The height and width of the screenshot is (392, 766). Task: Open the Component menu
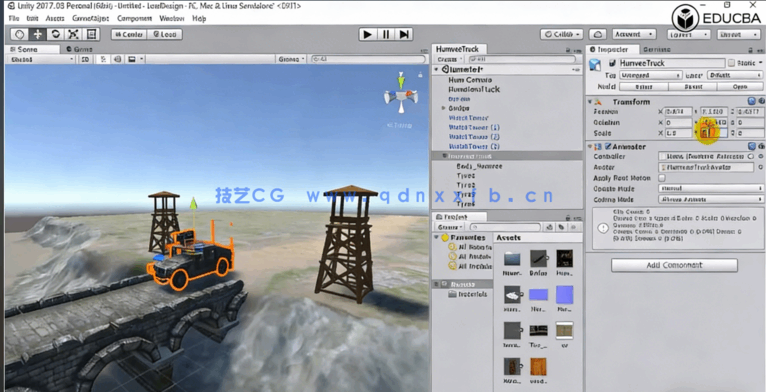(134, 18)
